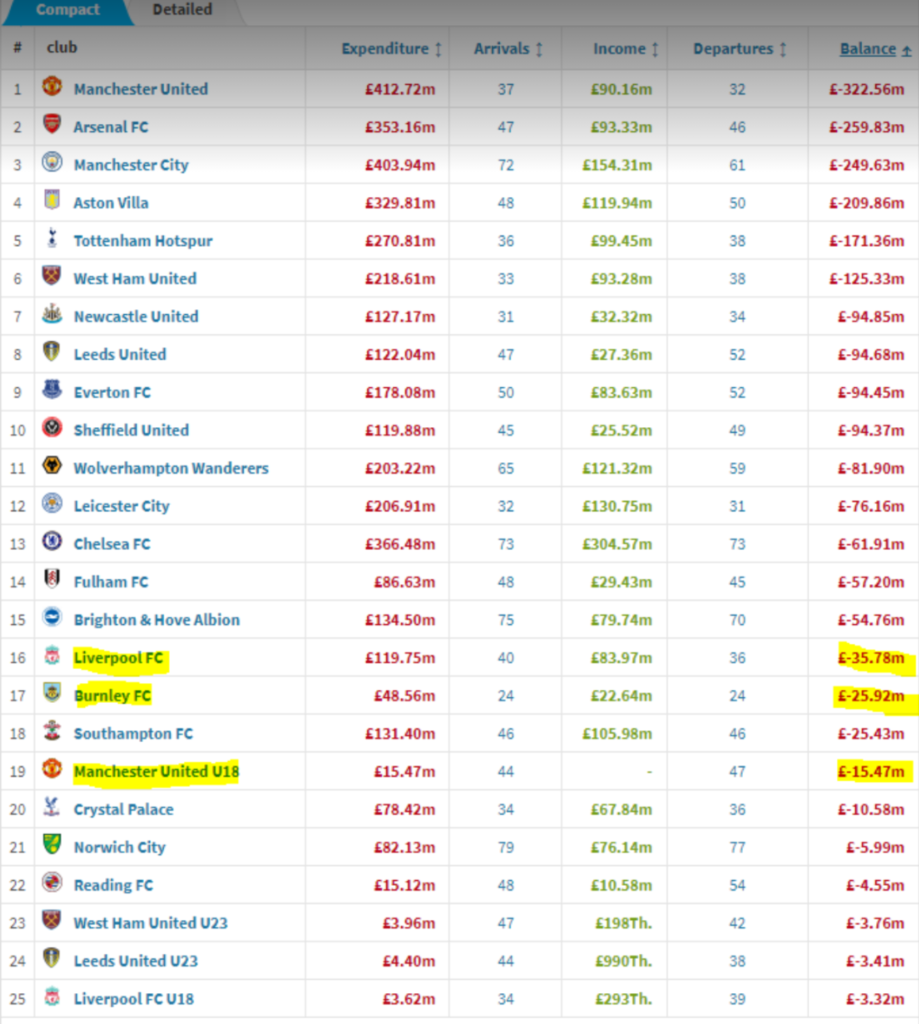The width and height of the screenshot is (919, 1024).
Task: Click the Crystal Palace crest icon
Action: pos(52,806)
